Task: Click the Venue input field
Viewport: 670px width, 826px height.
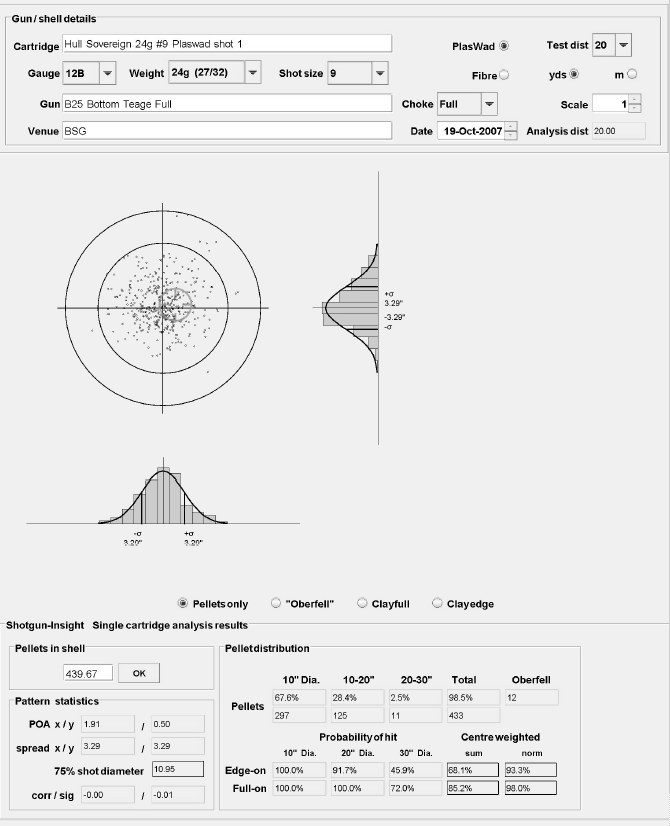Action: [x=226, y=131]
